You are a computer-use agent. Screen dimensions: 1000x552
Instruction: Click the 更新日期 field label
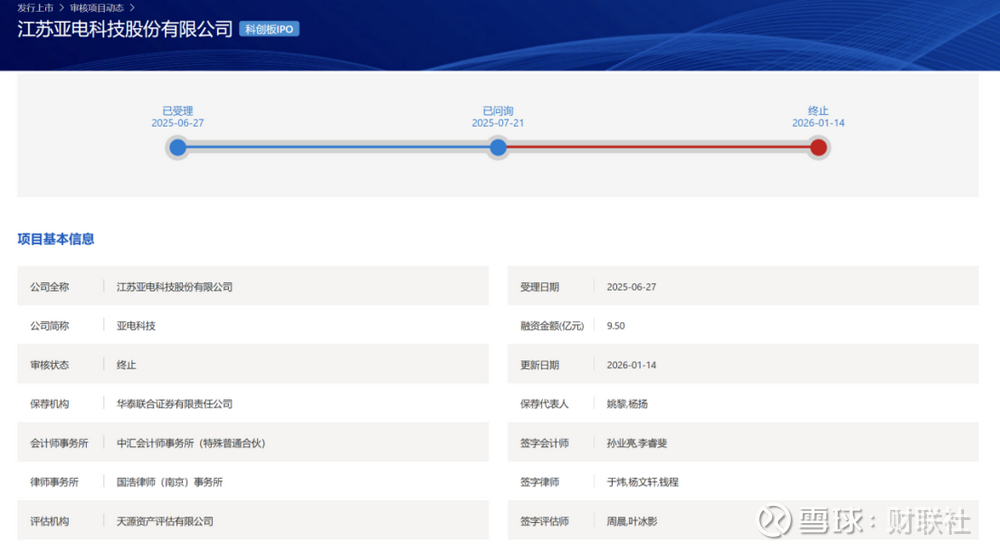[x=540, y=365]
